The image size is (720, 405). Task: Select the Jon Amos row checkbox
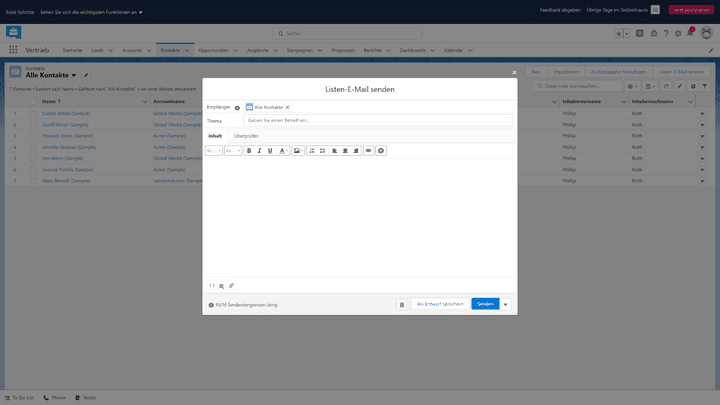pyautogui.click(x=33, y=158)
